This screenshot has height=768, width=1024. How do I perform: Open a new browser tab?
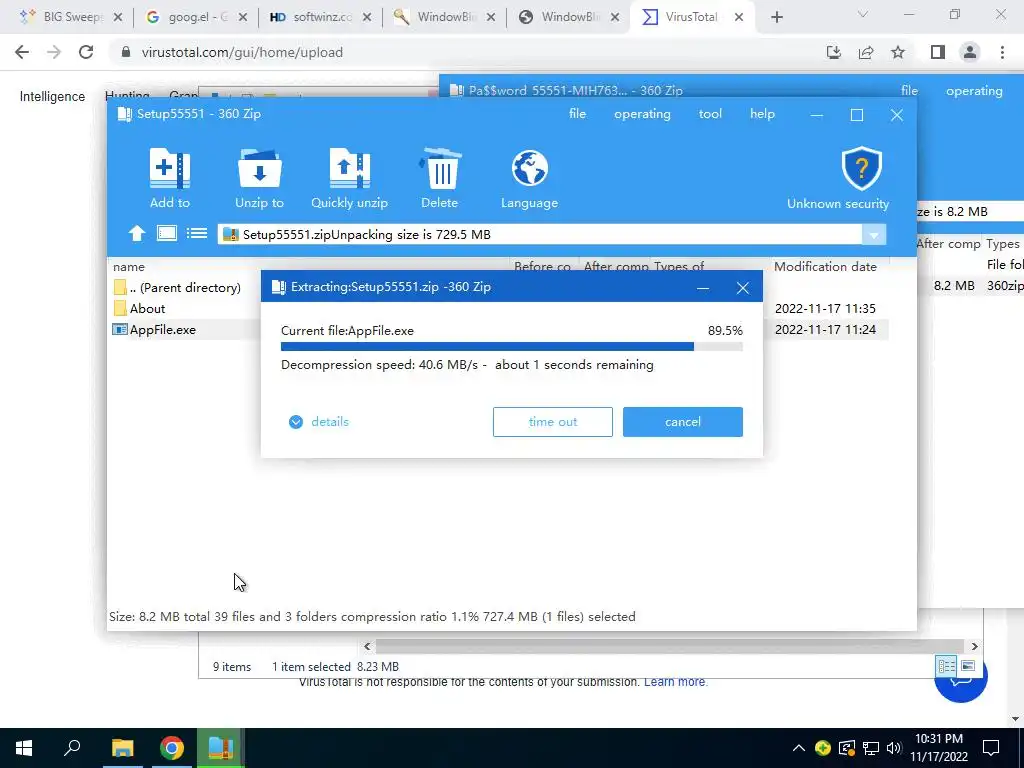776,18
